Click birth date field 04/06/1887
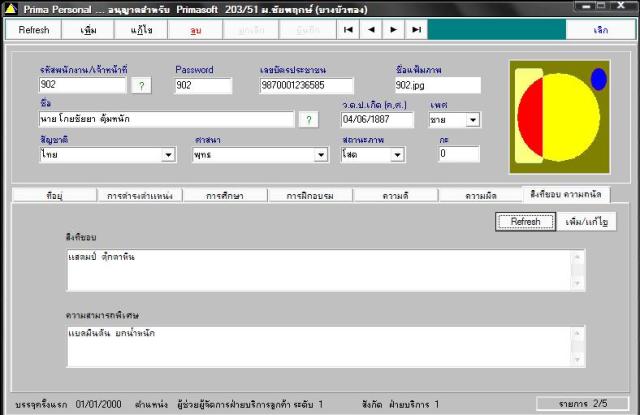Image resolution: width=640 pixels, height=415 pixels. pyautogui.click(x=377, y=120)
